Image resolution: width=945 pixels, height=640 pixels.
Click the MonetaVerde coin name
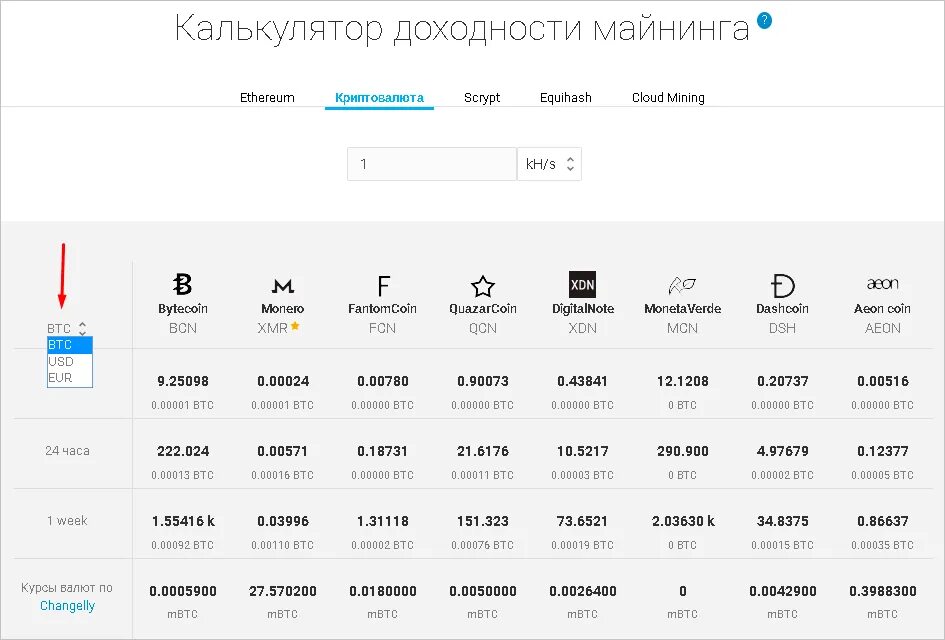[682, 309]
